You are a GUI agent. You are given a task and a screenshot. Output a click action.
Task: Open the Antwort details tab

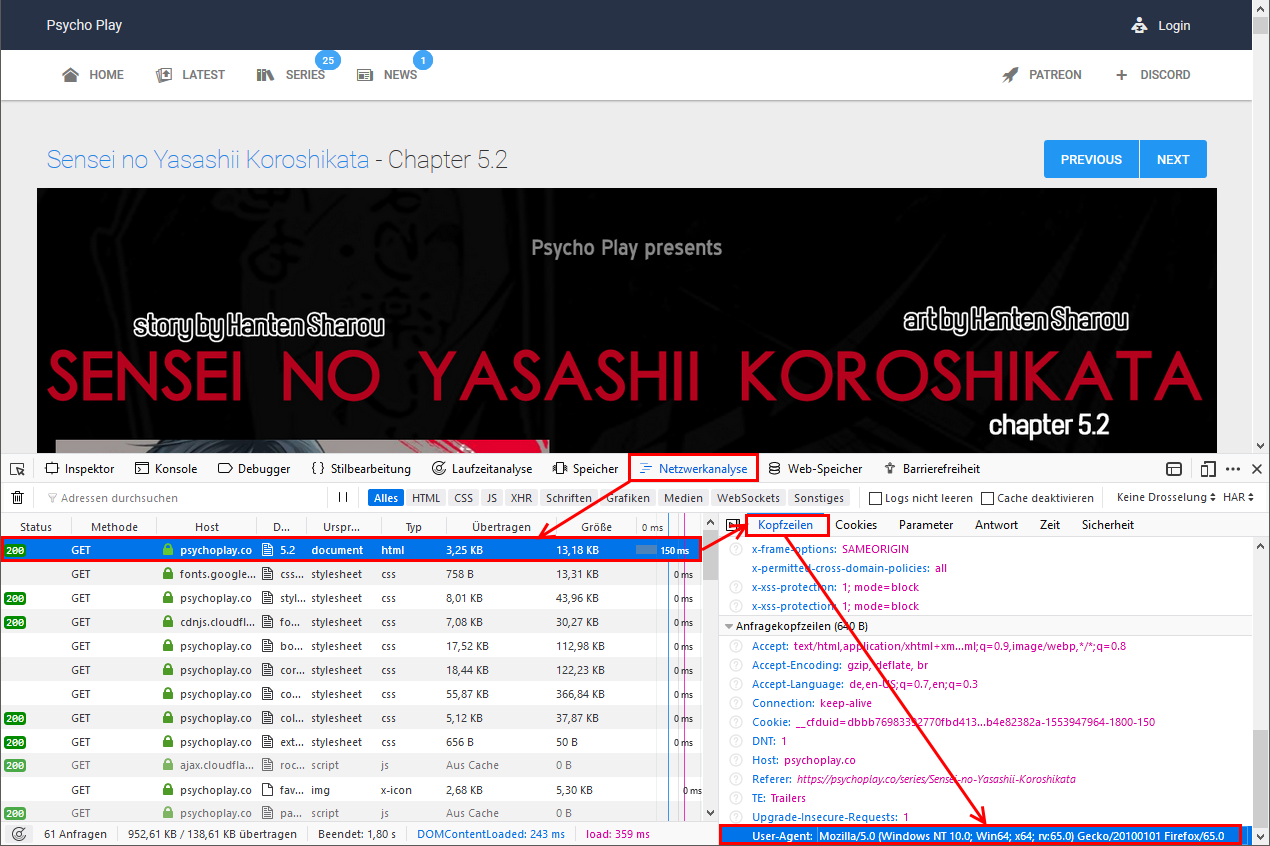(996, 525)
